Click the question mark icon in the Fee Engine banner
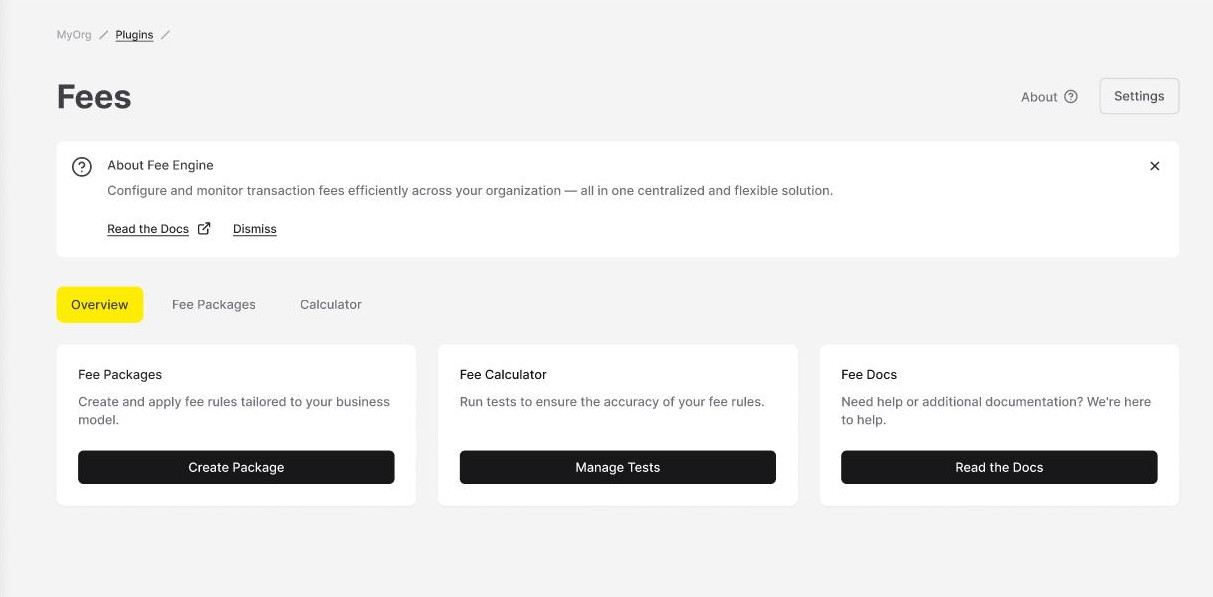This screenshot has width=1213, height=597. tap(82, 167)
